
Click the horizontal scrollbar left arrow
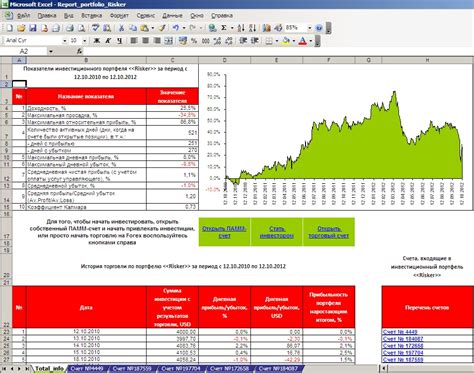[384, 368]
